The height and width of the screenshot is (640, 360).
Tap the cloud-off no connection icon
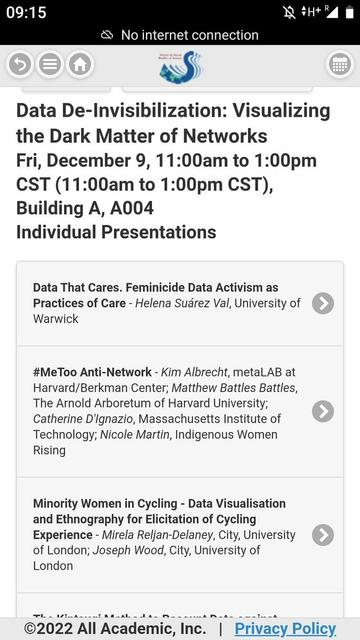pyautogui.click(x=107, y=35)
